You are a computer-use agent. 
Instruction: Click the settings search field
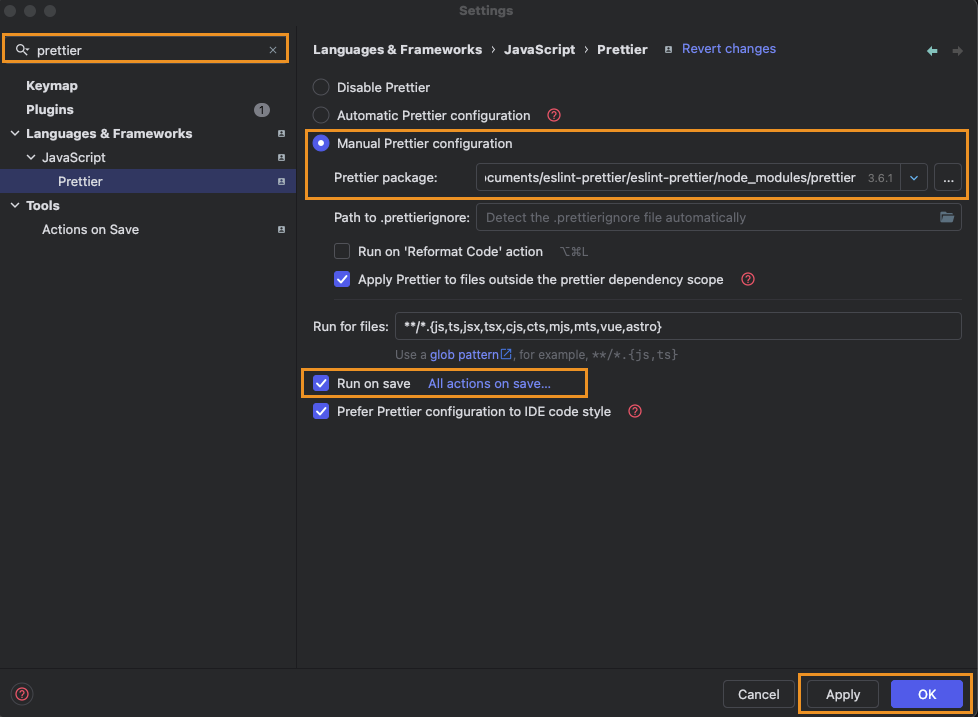(146, 49)
